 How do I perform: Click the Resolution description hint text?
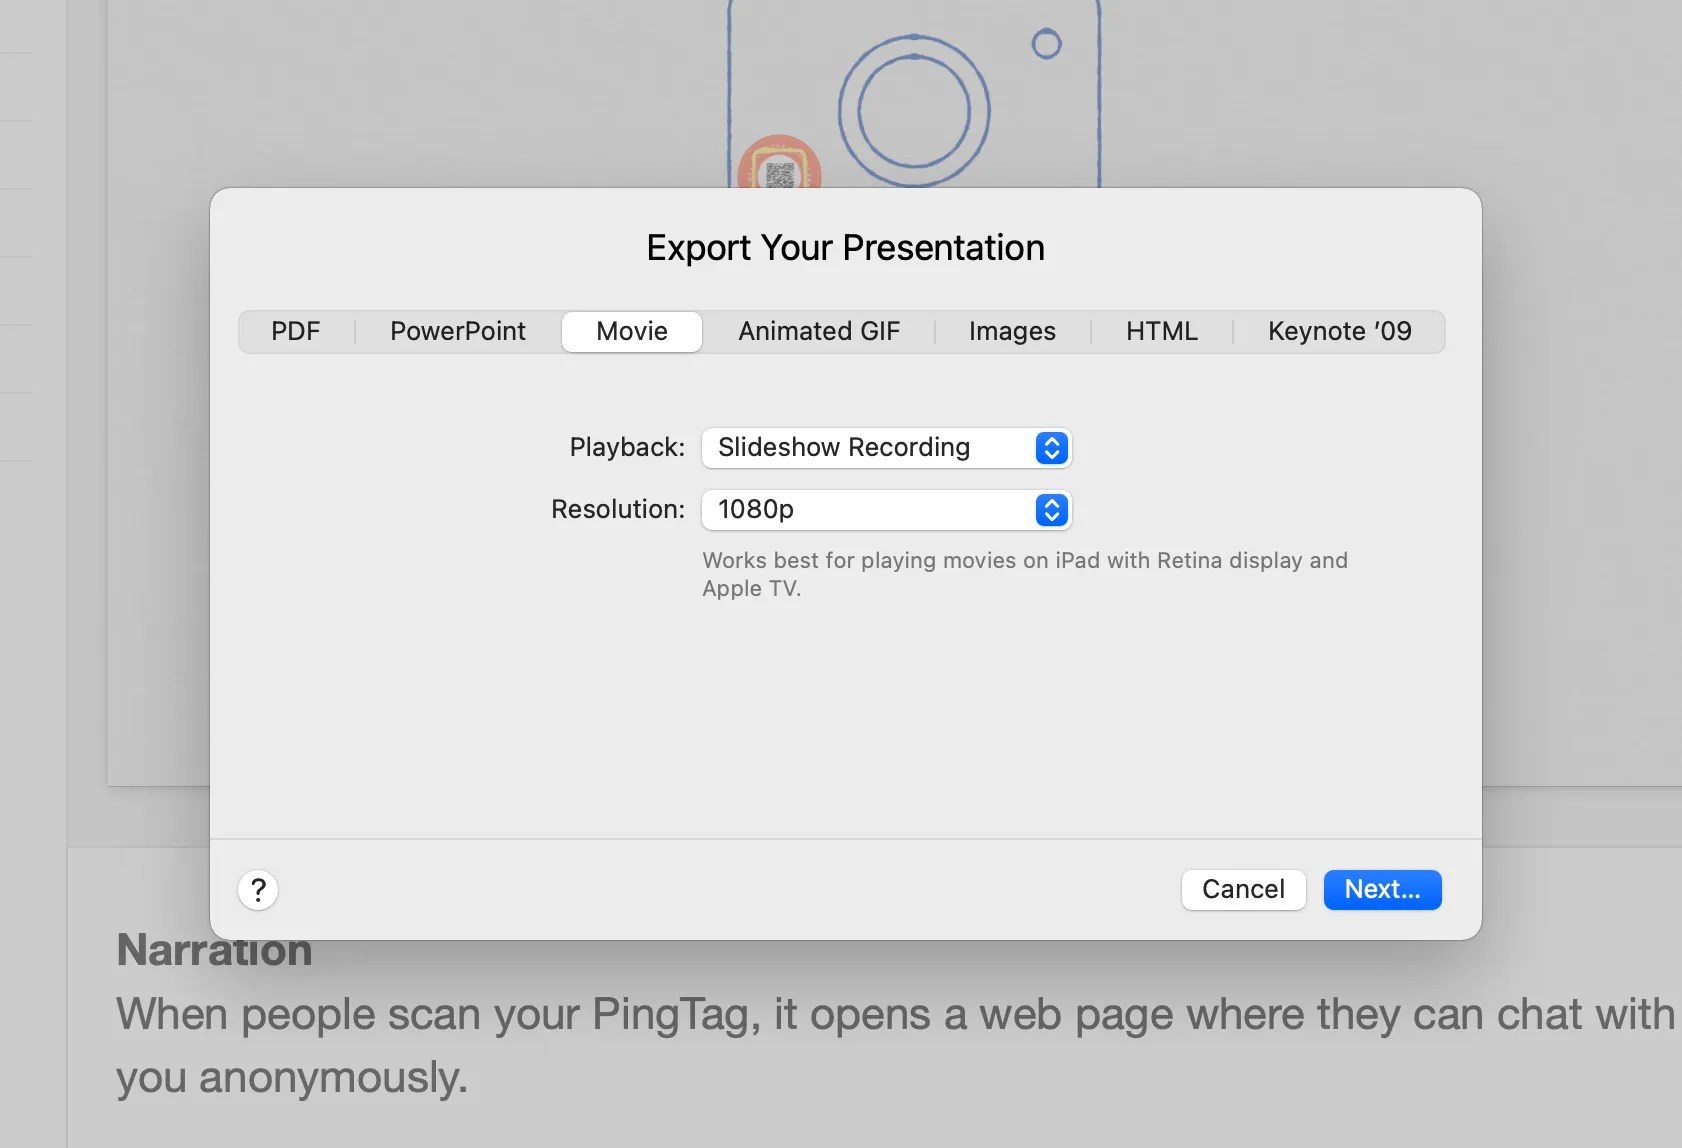point(1025,574)
